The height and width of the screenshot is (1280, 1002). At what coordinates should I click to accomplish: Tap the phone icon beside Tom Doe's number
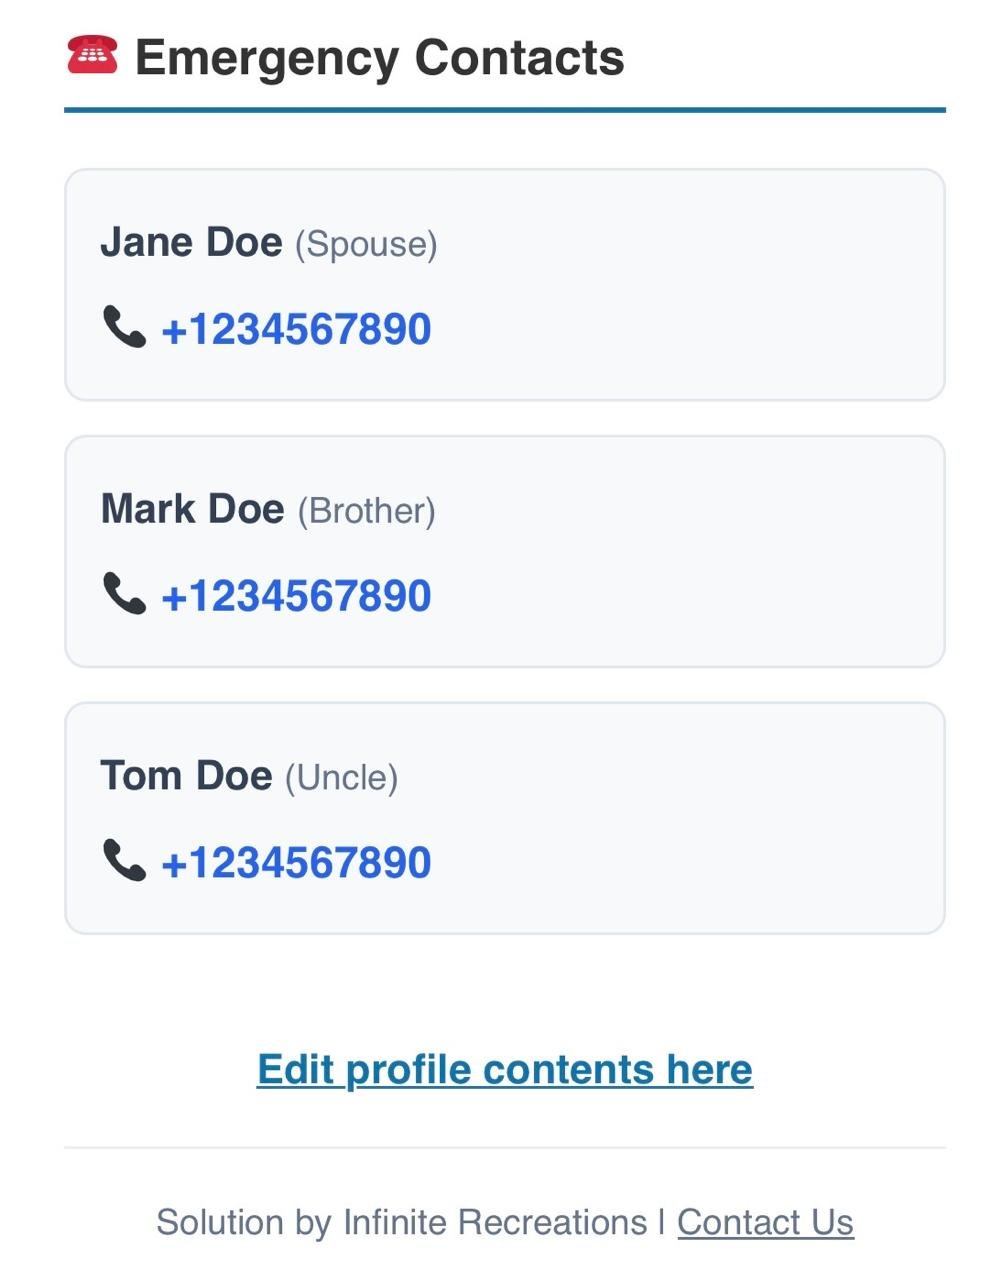point(124,860)
